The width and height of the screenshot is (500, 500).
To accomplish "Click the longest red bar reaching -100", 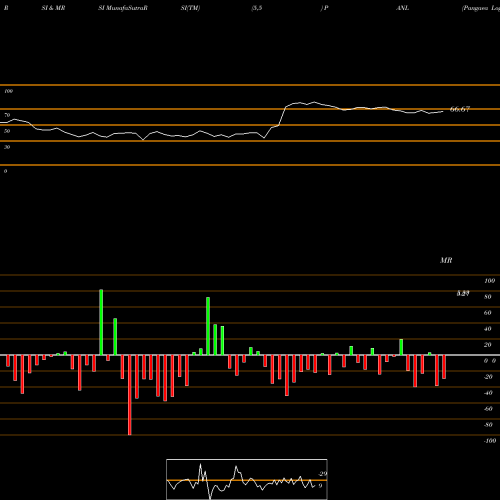I will click(x=130, y=395).
